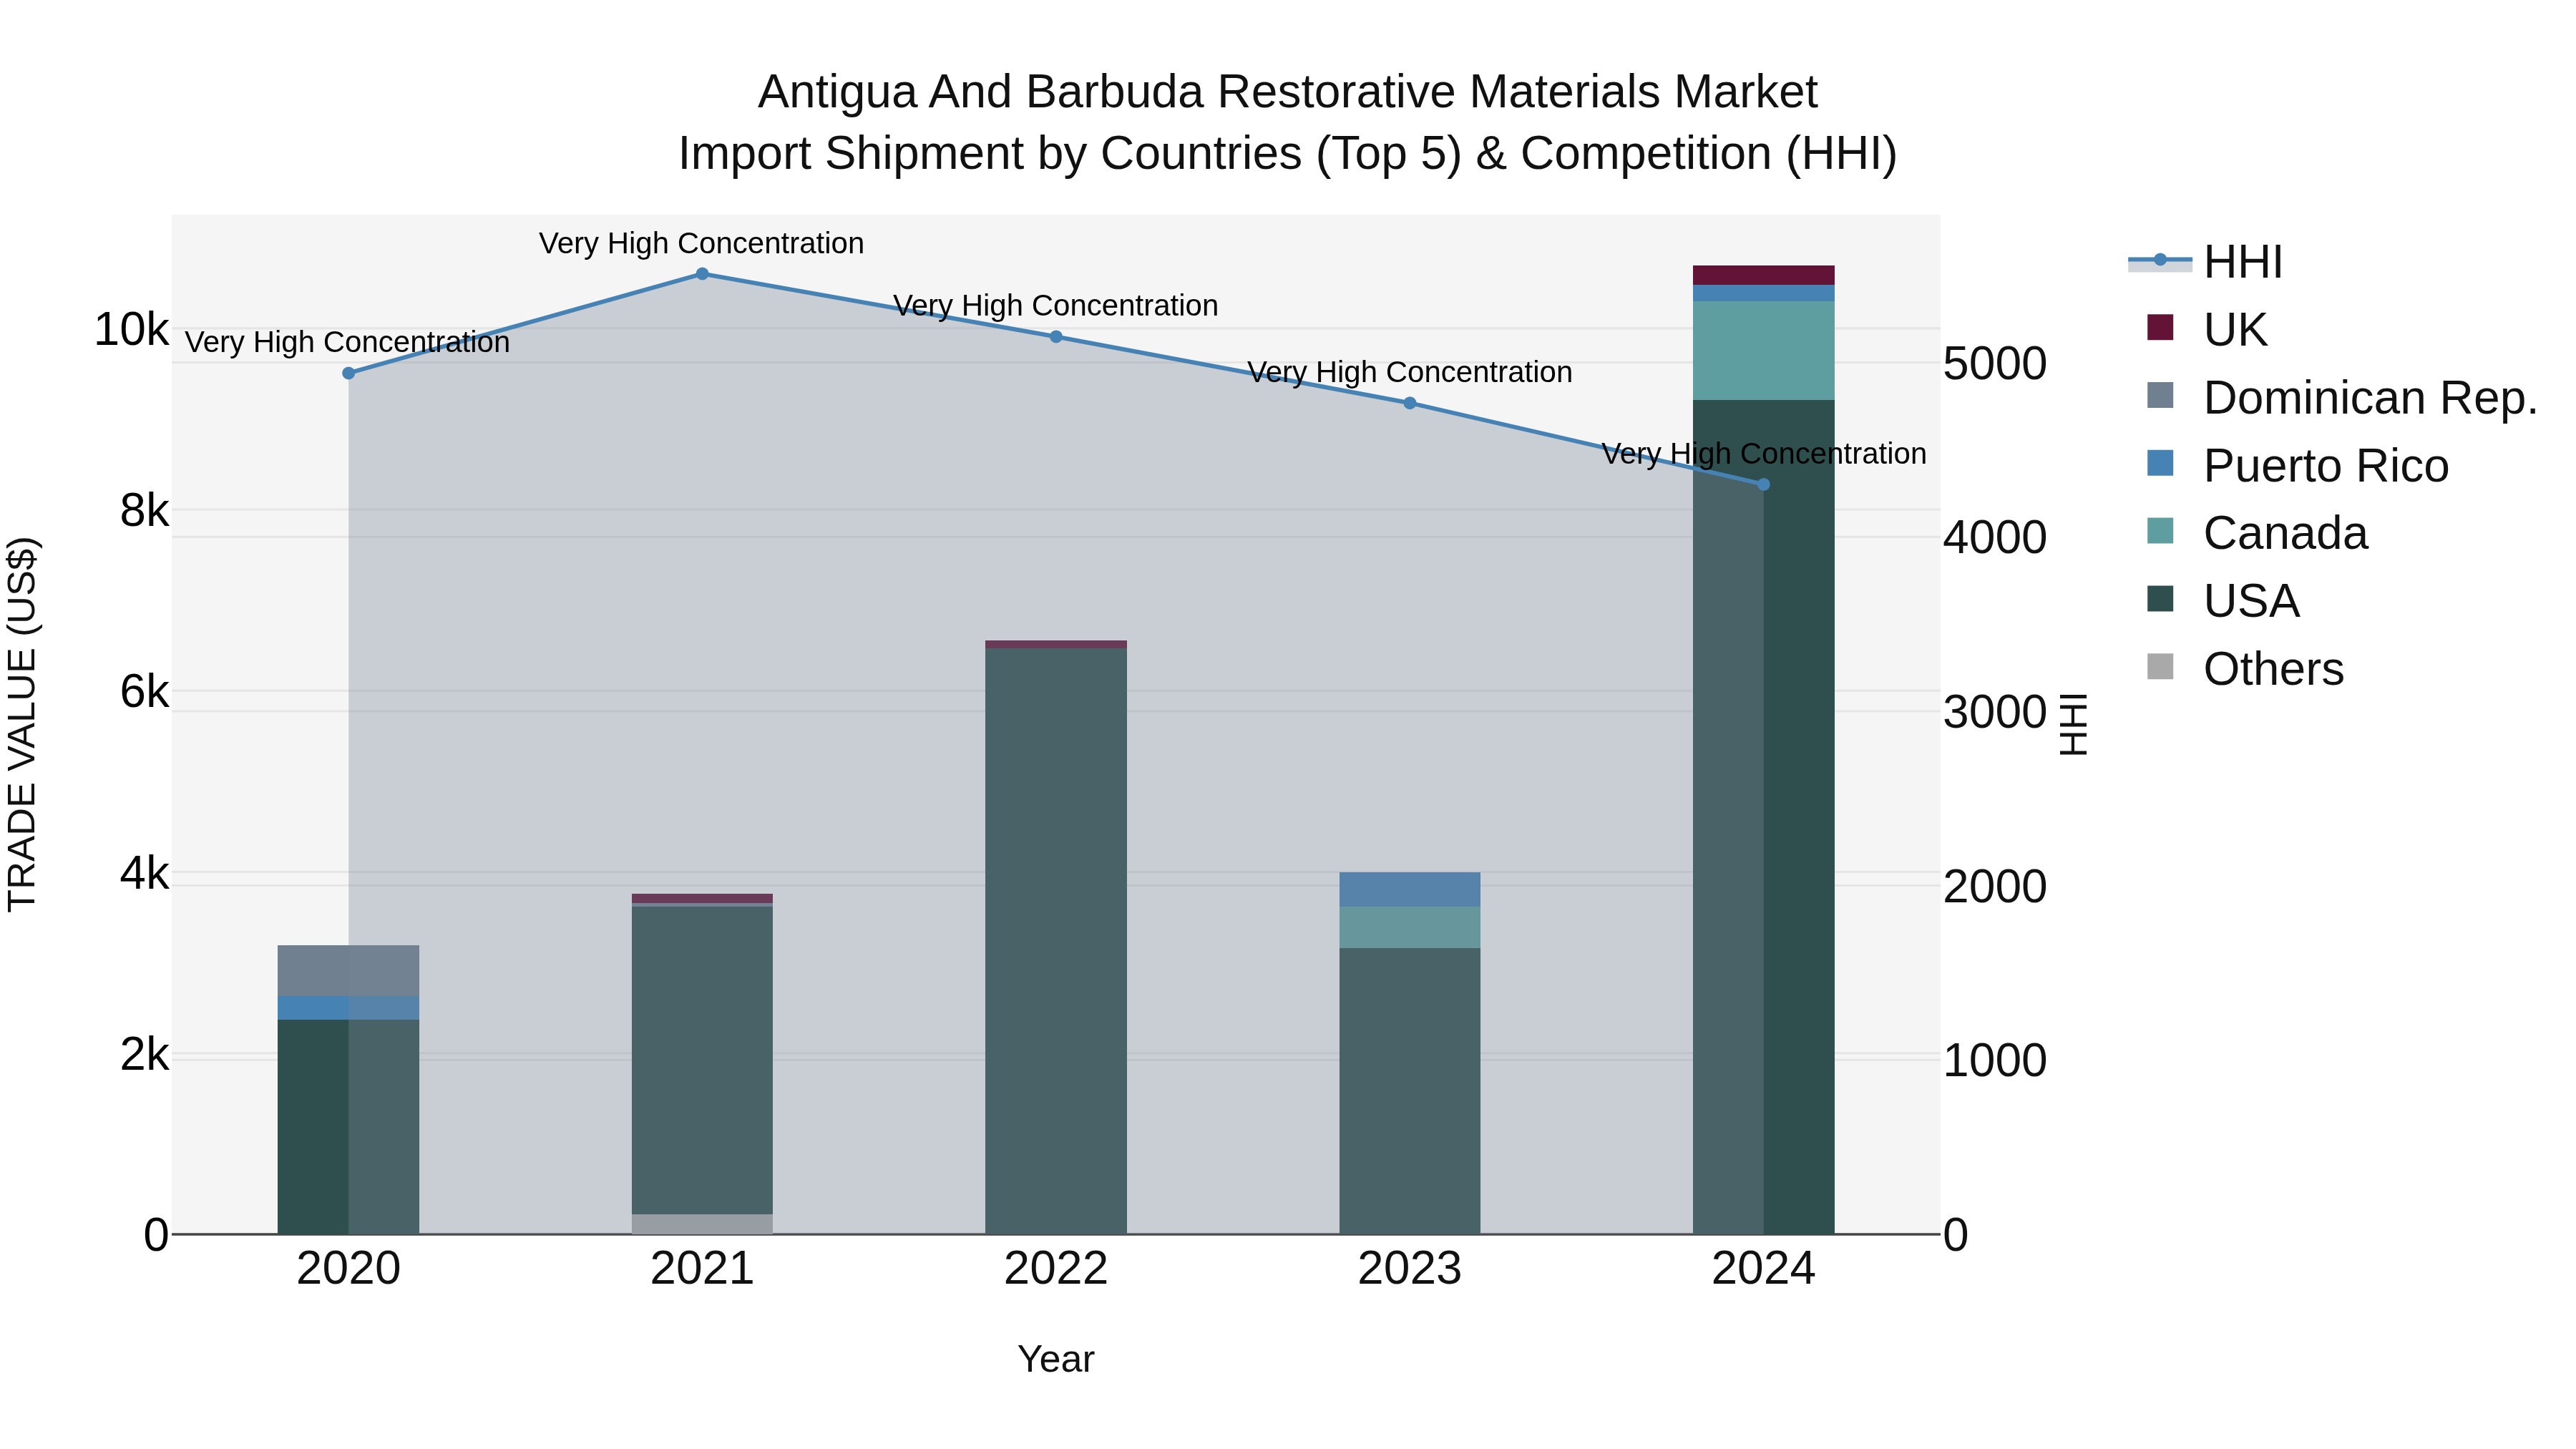Image resolution: width=2576 pixels, height=1449 pixels.
Task: Select the 2024 HHI data point
Action: tap(1764, 484)
